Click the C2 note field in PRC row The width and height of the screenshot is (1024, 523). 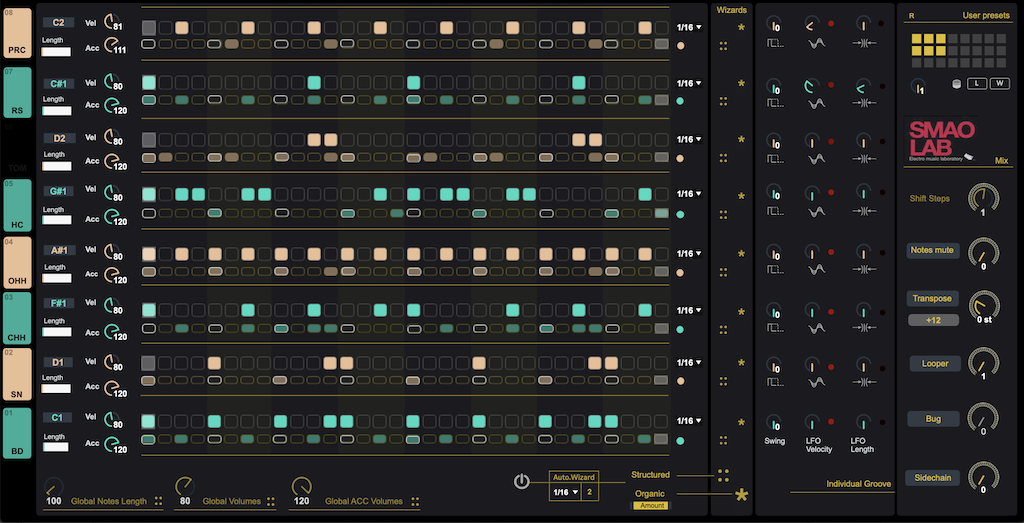pos(59,22)
